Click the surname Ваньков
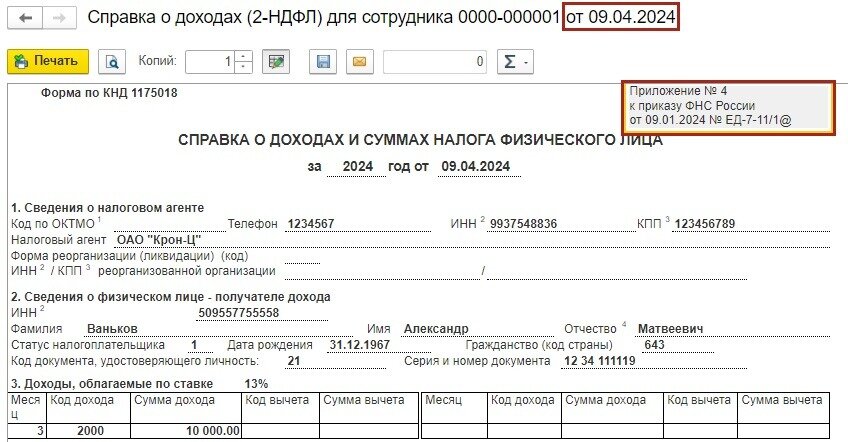The width and height of the screenshot is (848, 442). 112,329
